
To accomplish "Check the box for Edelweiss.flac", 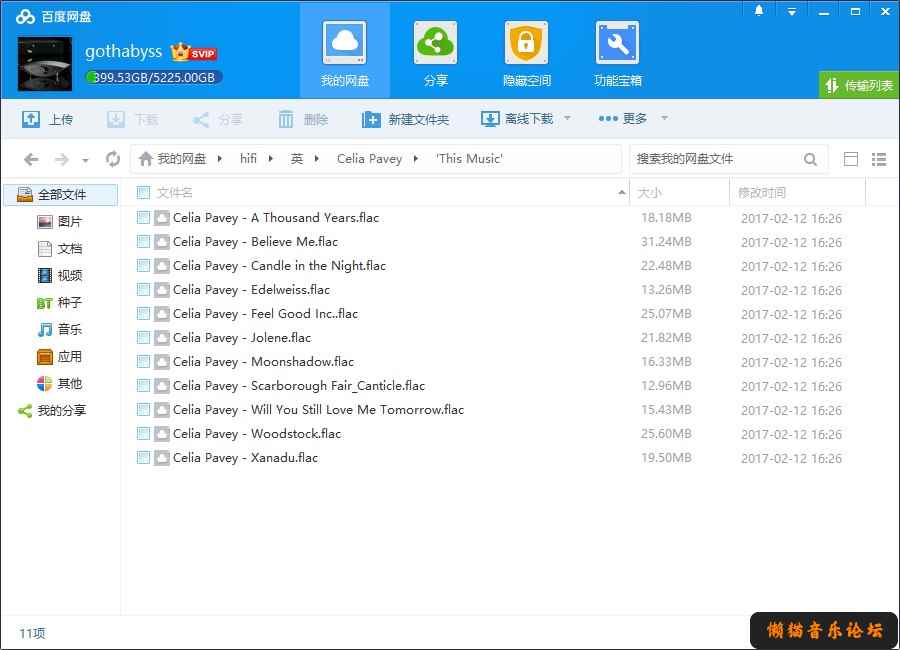I will [x=143, y=290].
